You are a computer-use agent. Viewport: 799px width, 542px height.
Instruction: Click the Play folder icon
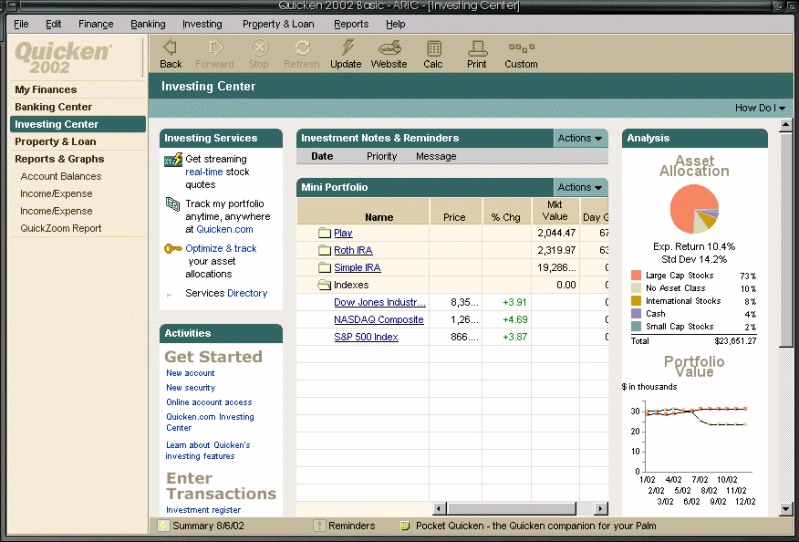[325, 233]
